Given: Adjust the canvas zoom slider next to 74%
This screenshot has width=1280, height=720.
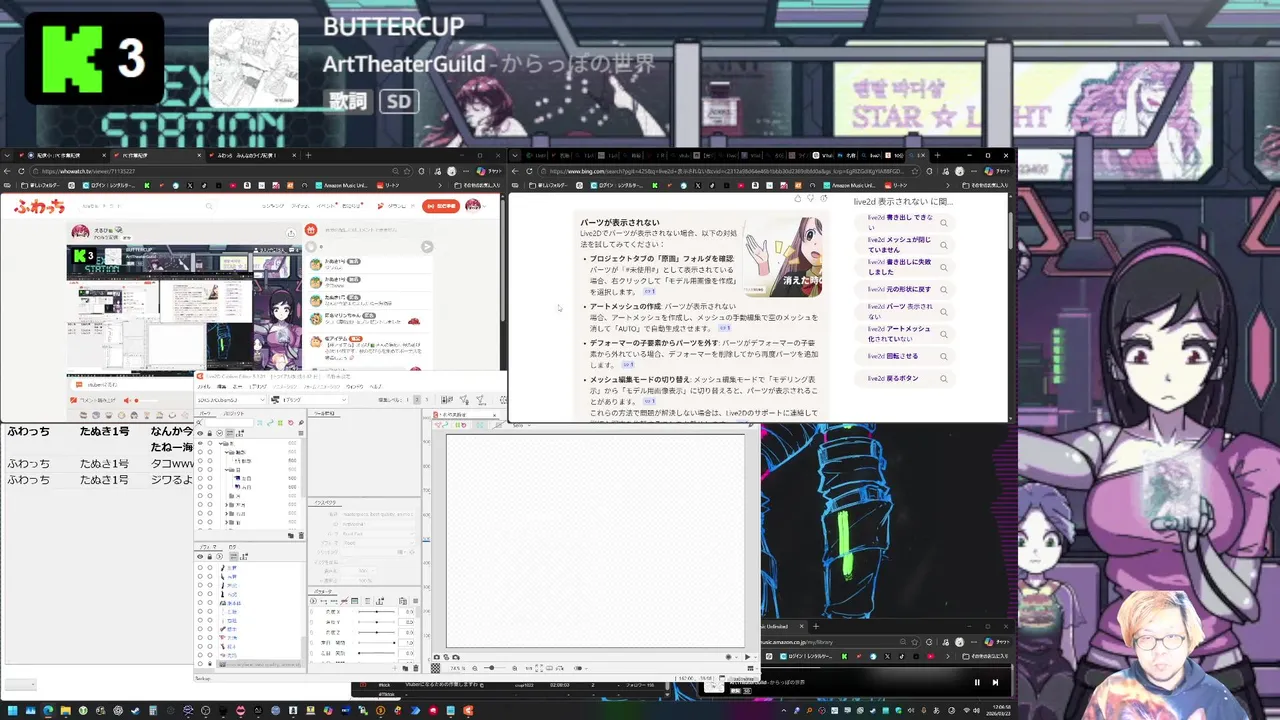Looking at the screenshot, I should tap(494, 667).
